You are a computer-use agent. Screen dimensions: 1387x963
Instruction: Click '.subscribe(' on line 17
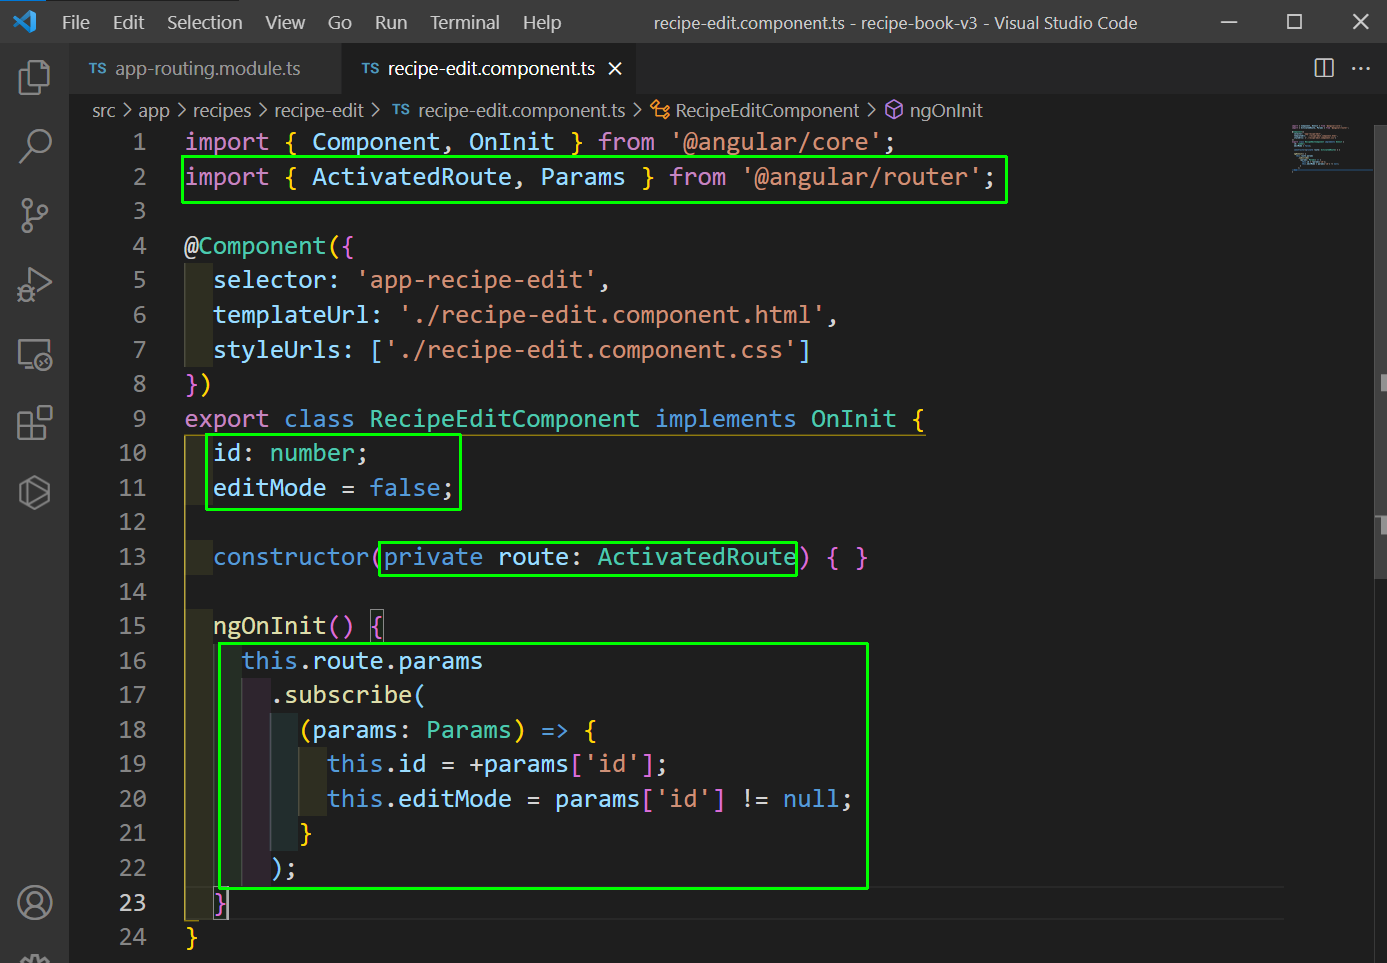point(348,695)
